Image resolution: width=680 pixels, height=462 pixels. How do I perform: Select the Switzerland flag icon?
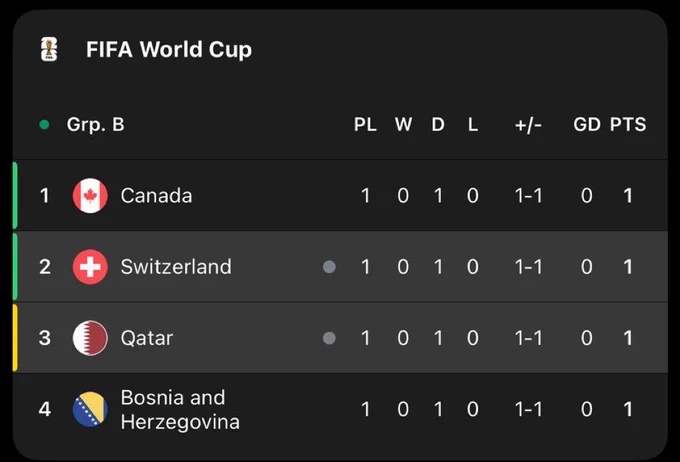click(x=90, y=267)
